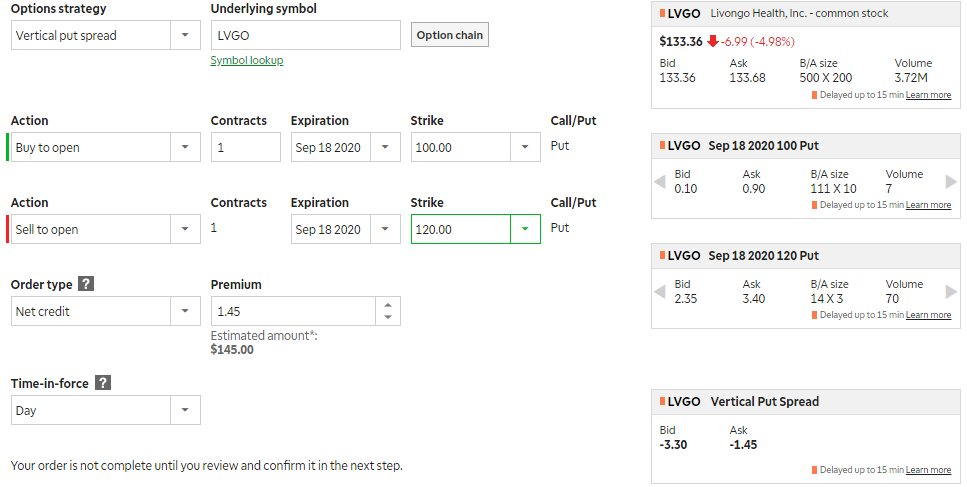Click the Contracts quantity field
The image size is (967, 487).
tap(245, 147)
